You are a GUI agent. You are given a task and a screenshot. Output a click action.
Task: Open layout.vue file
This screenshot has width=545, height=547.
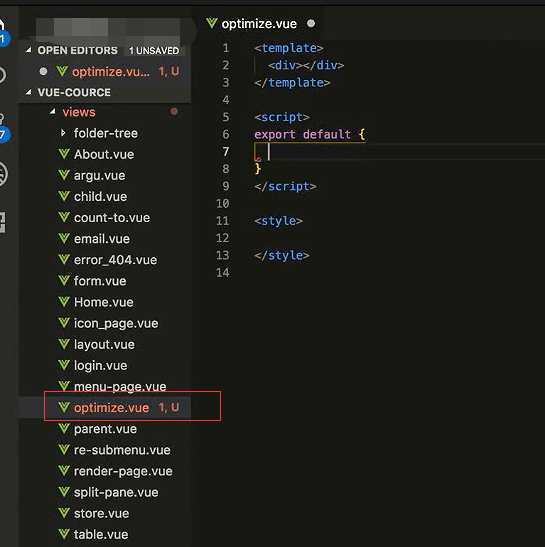click(104, 345)
